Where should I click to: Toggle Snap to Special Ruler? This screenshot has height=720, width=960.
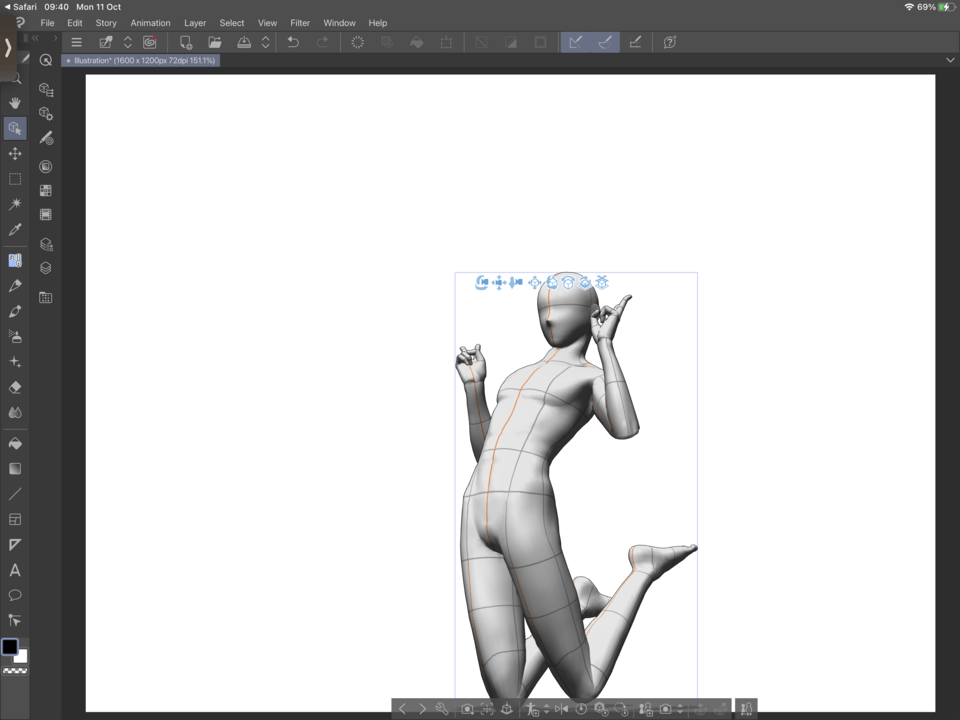605,42
